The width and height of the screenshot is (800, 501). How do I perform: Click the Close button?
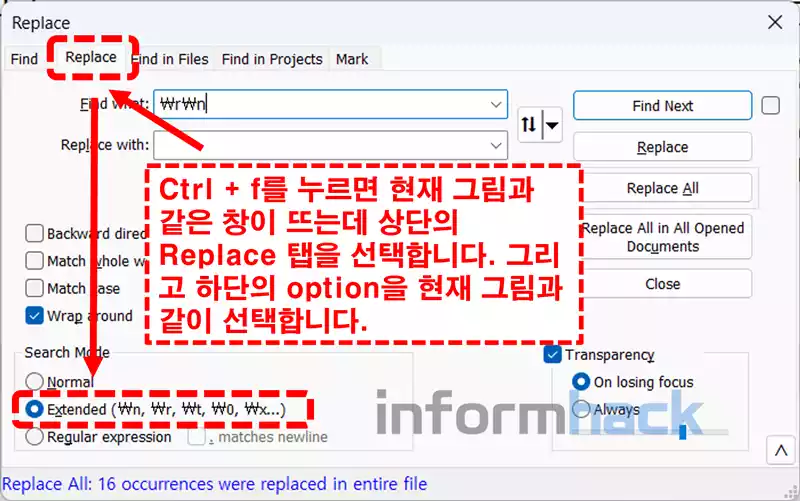point(662,284)
